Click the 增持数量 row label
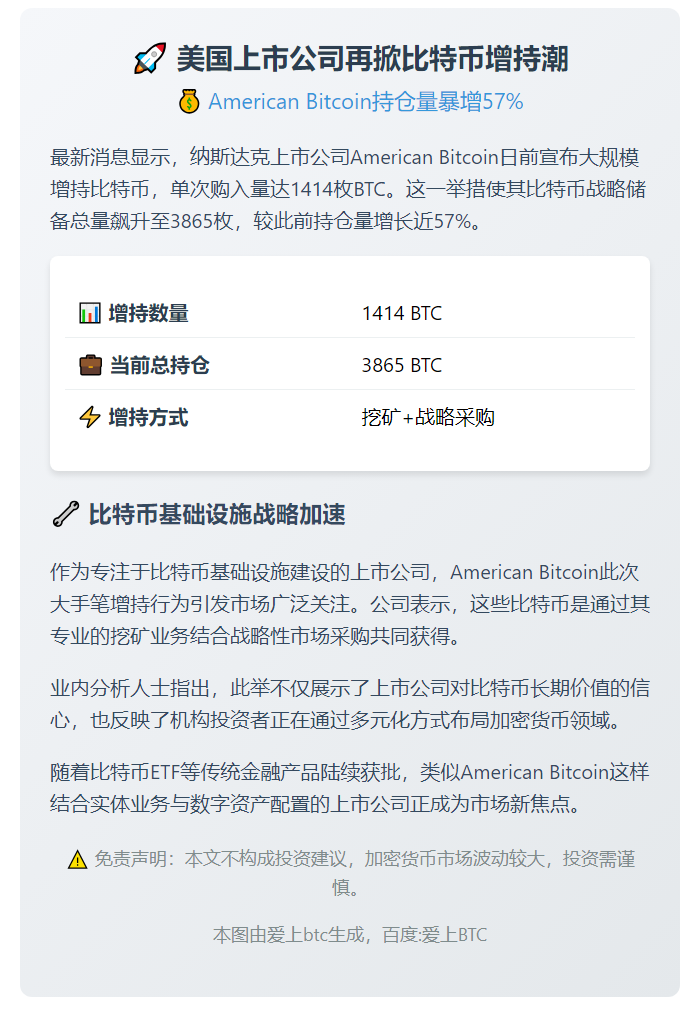The height and width of the screenshot is (1028, 700). (148, 313)
